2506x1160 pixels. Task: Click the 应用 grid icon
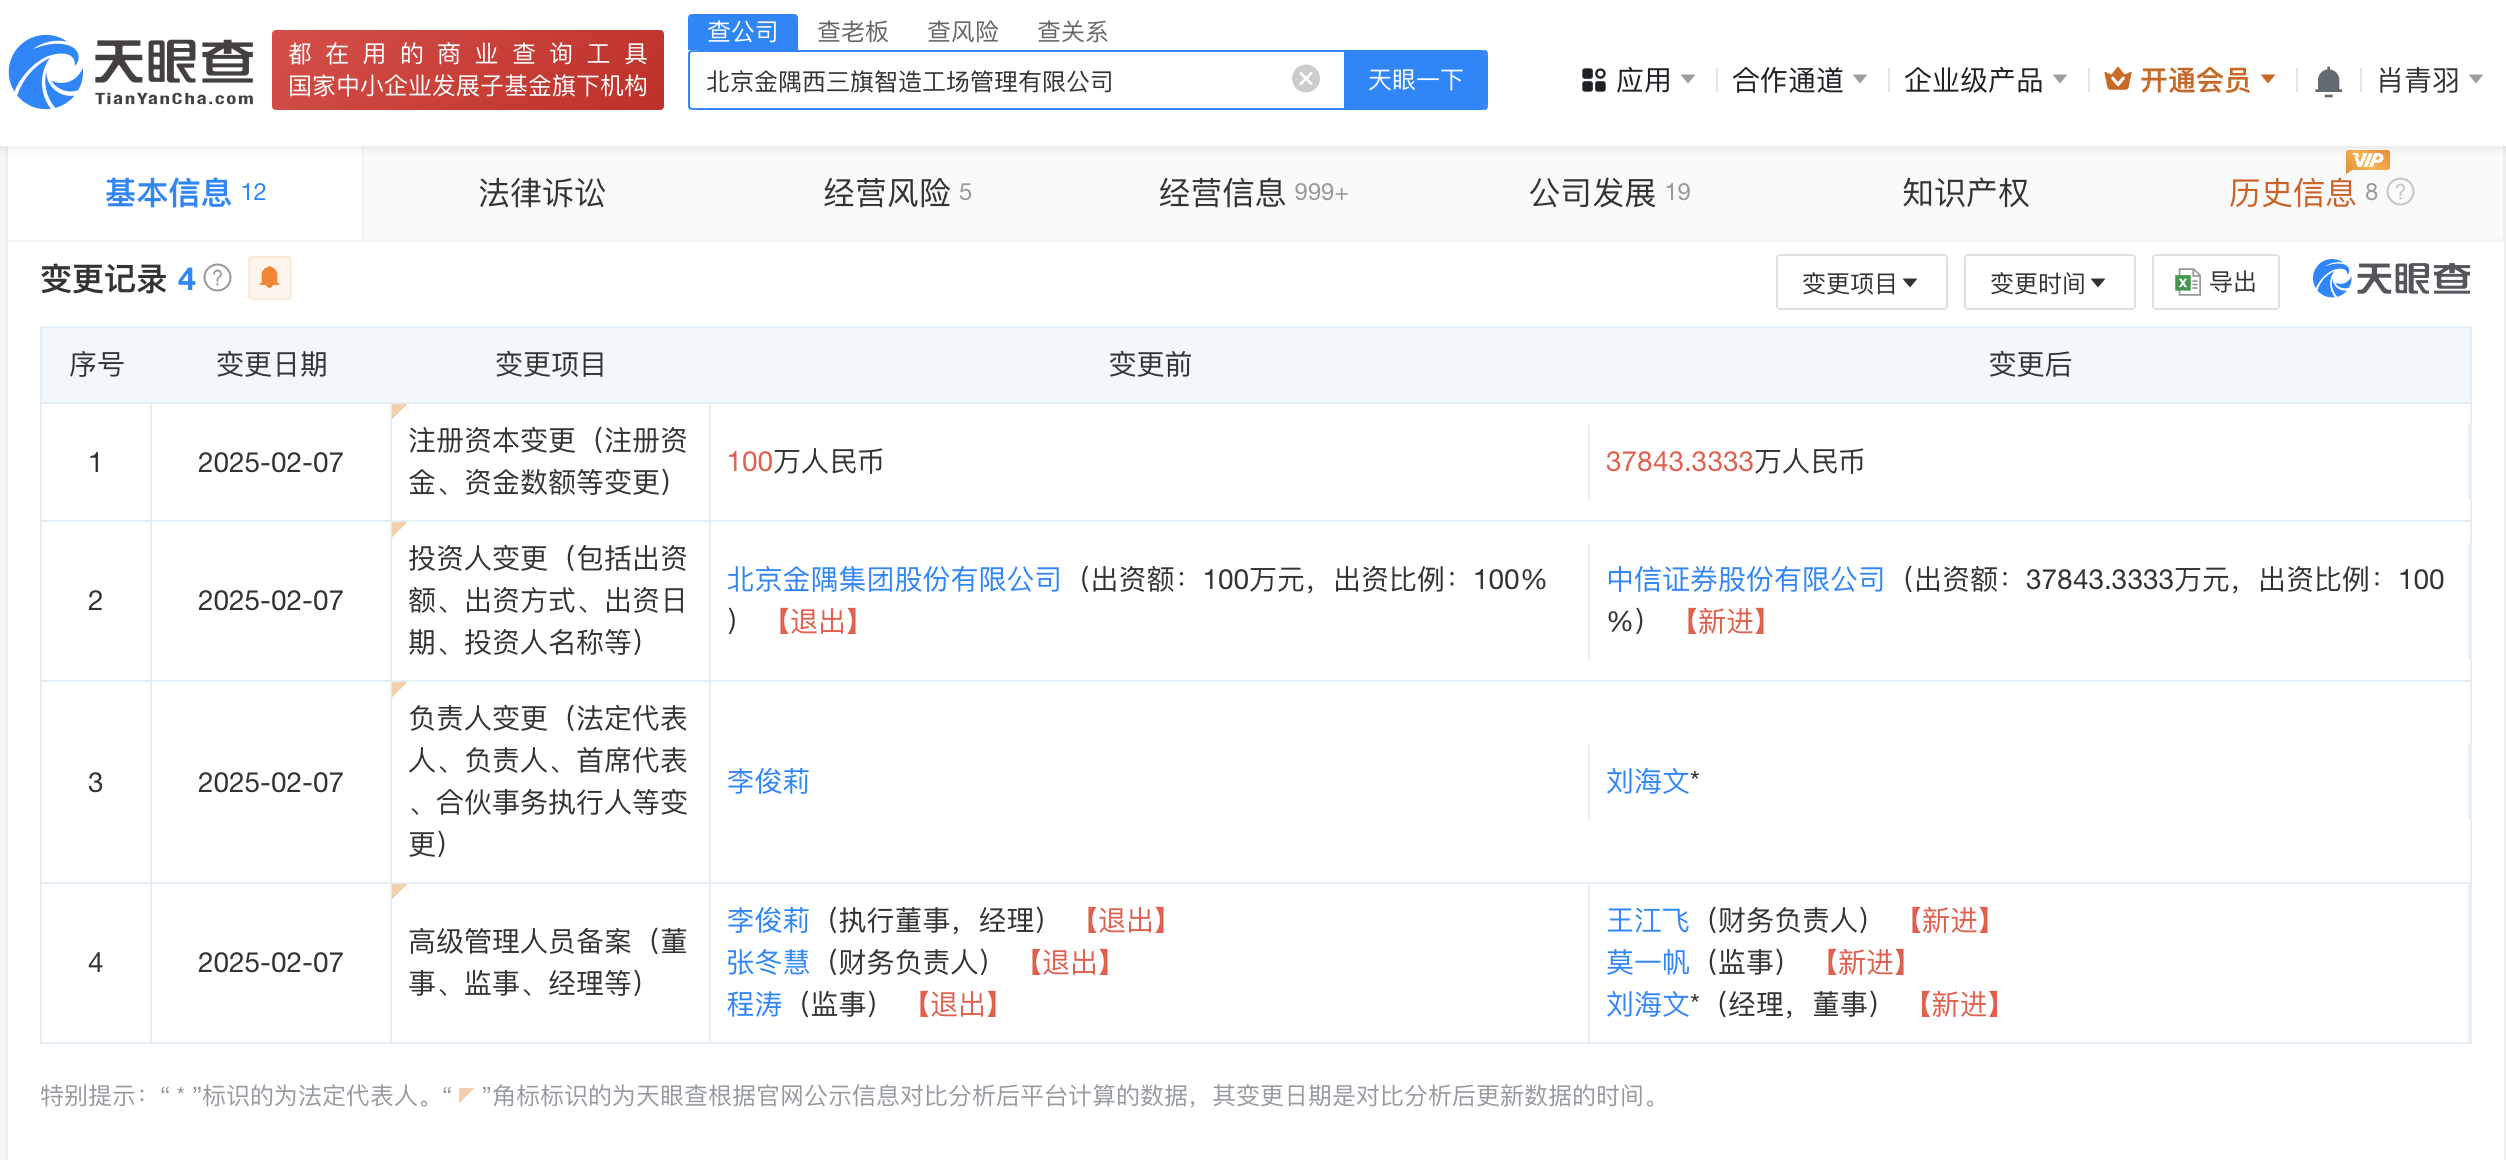coord(1593,80)
